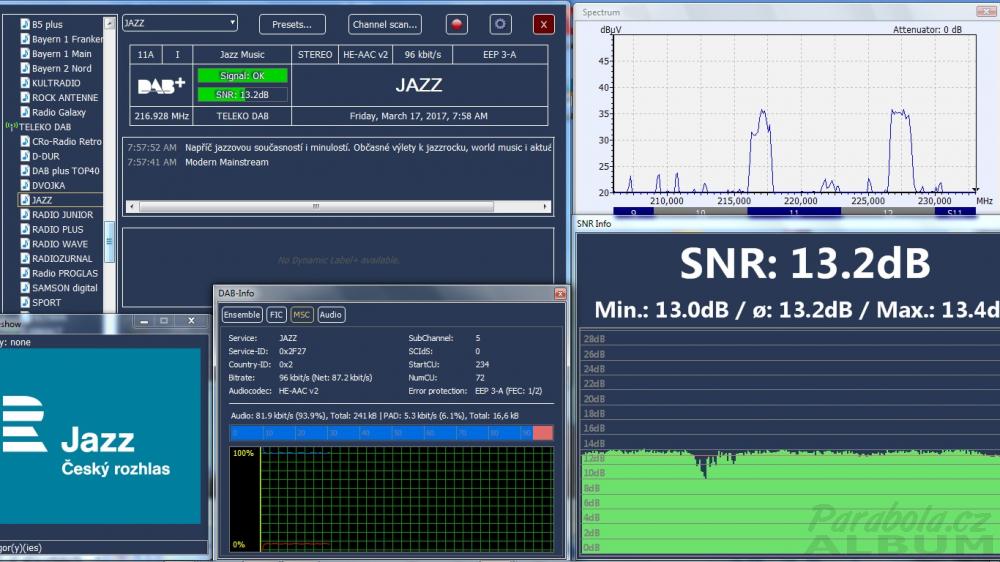Click music note icon beside B5 plus

pos(25,24)
